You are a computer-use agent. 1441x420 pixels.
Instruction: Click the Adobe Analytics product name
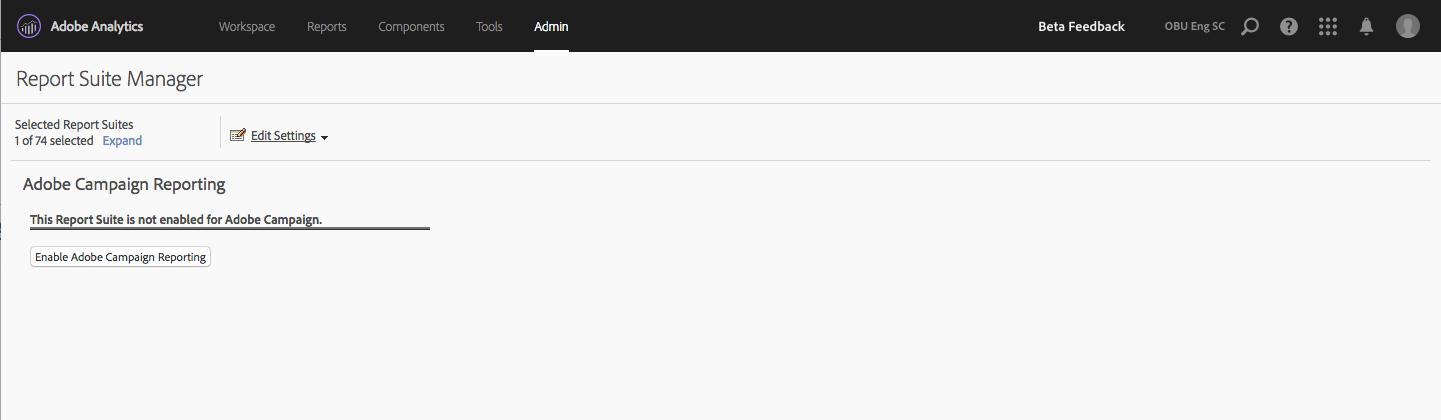97,27
